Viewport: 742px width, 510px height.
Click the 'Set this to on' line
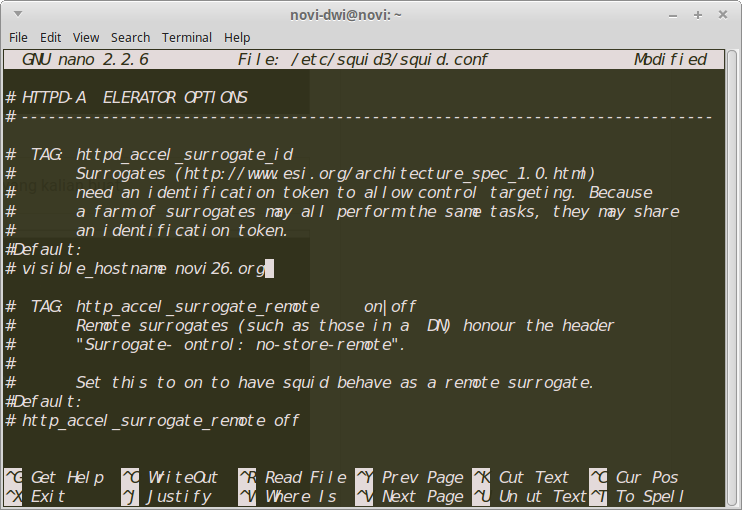[300, 382]
